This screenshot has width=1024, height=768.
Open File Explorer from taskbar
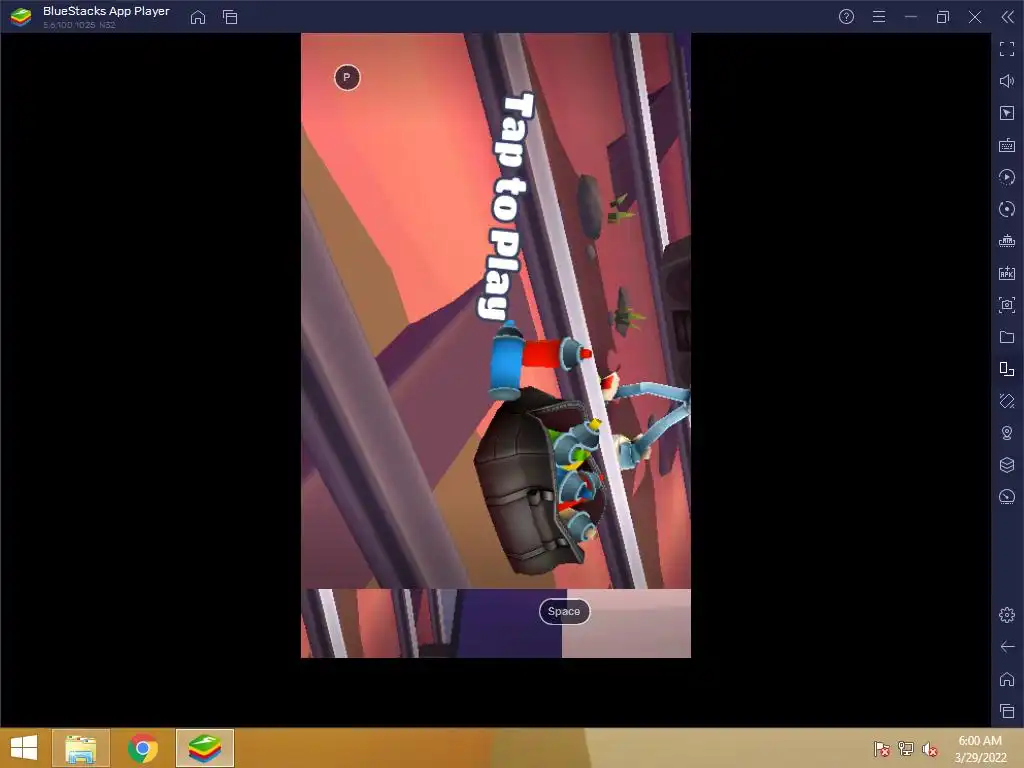tap(81, 748)
